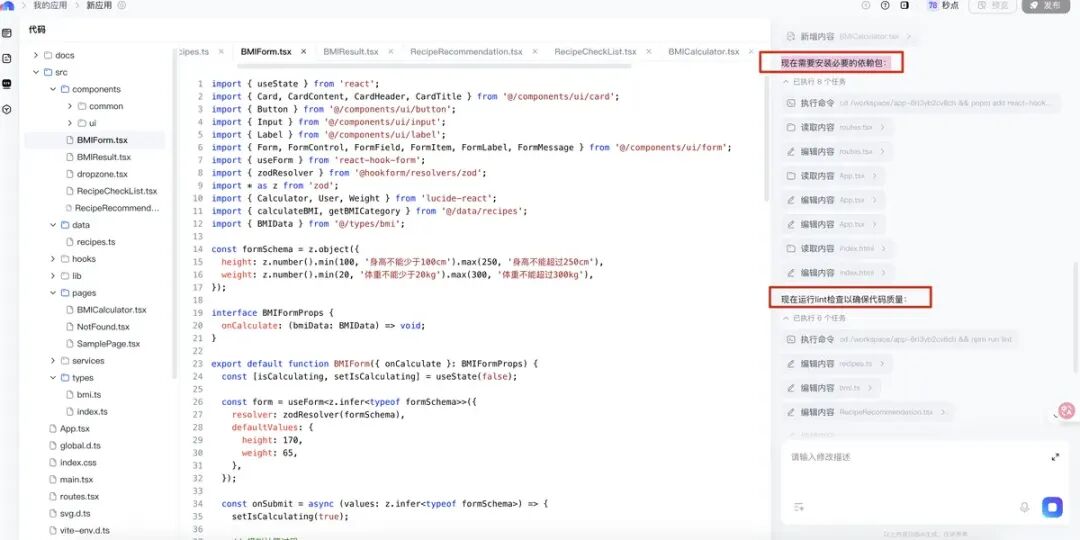
Task: Click the clock history icon in top bar
Action: tap(866, 5)
